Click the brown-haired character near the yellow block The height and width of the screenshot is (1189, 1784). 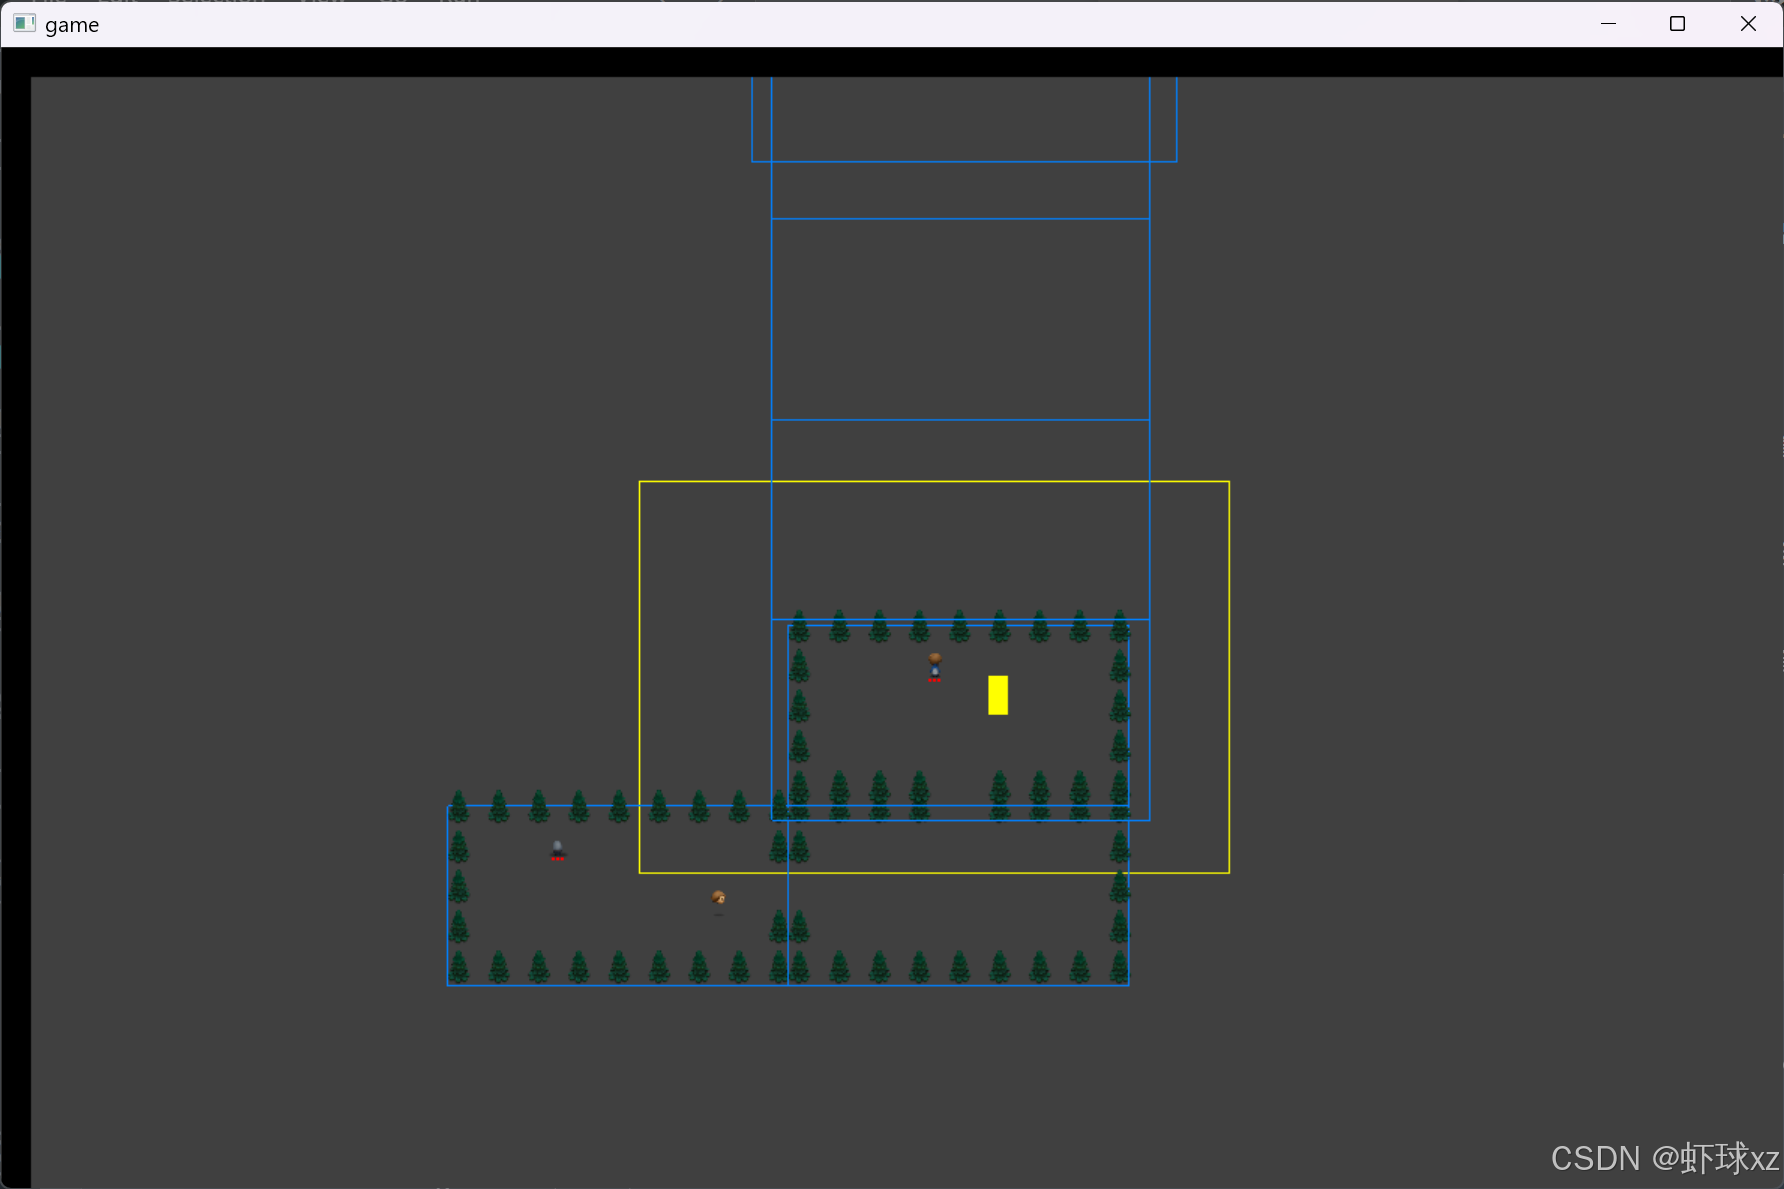pyautogui.click(x=935, y=667)
